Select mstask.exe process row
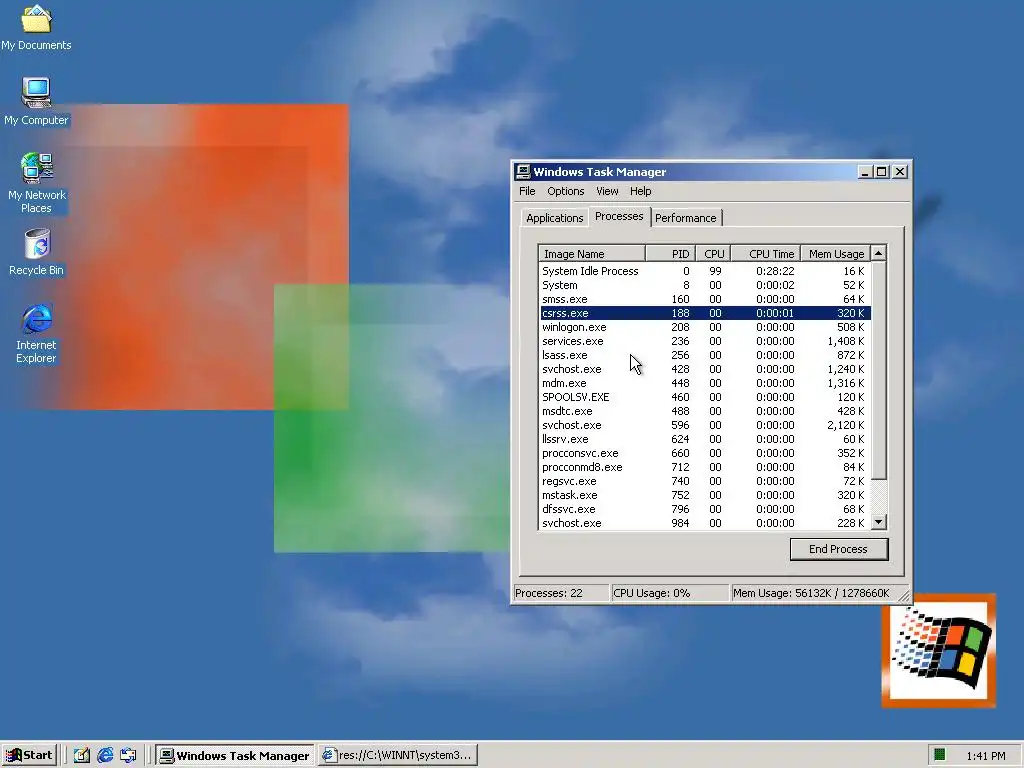Viewport: 1024px width, 768px height. [705, 495]
